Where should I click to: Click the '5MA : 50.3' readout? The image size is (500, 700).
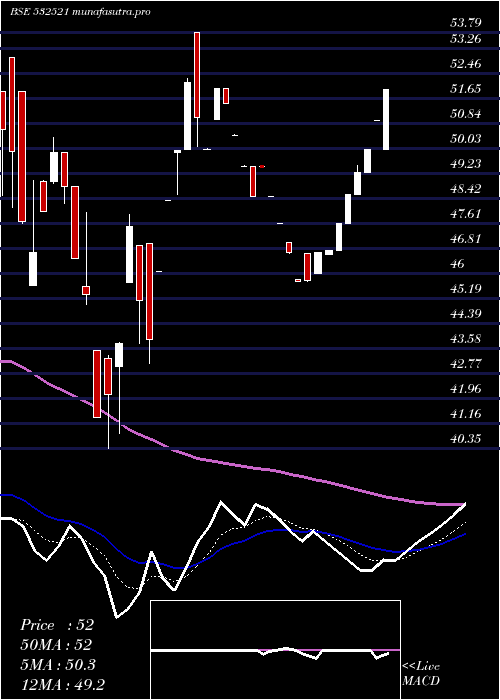point(58,664)
